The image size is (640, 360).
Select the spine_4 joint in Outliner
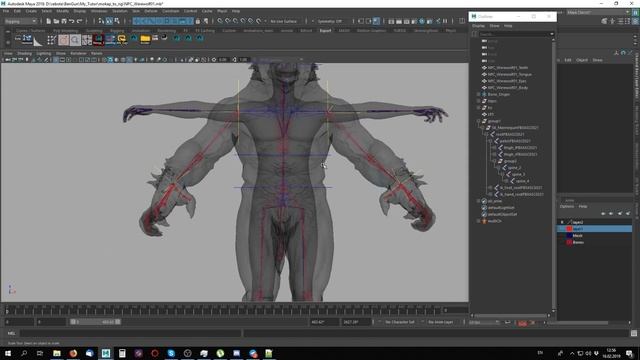pyautogui.click(x=522, y=181)
